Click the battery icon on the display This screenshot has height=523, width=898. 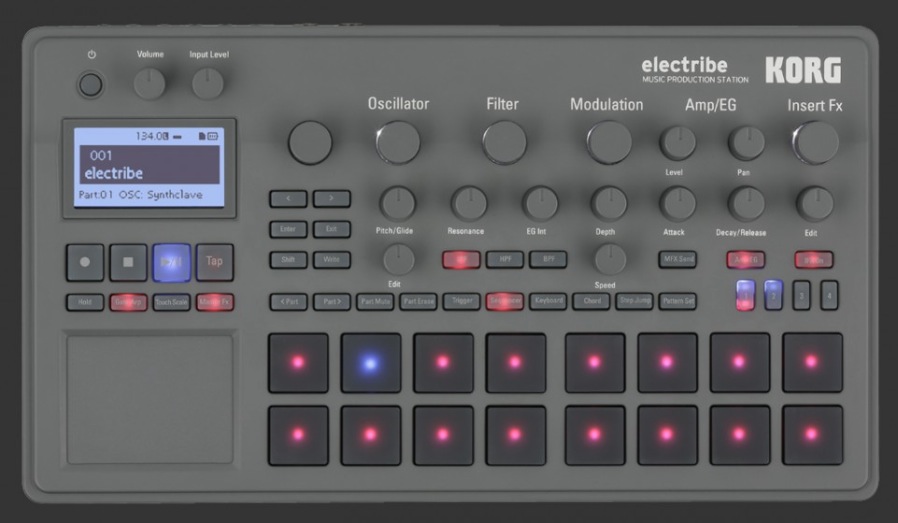point(213,136)
